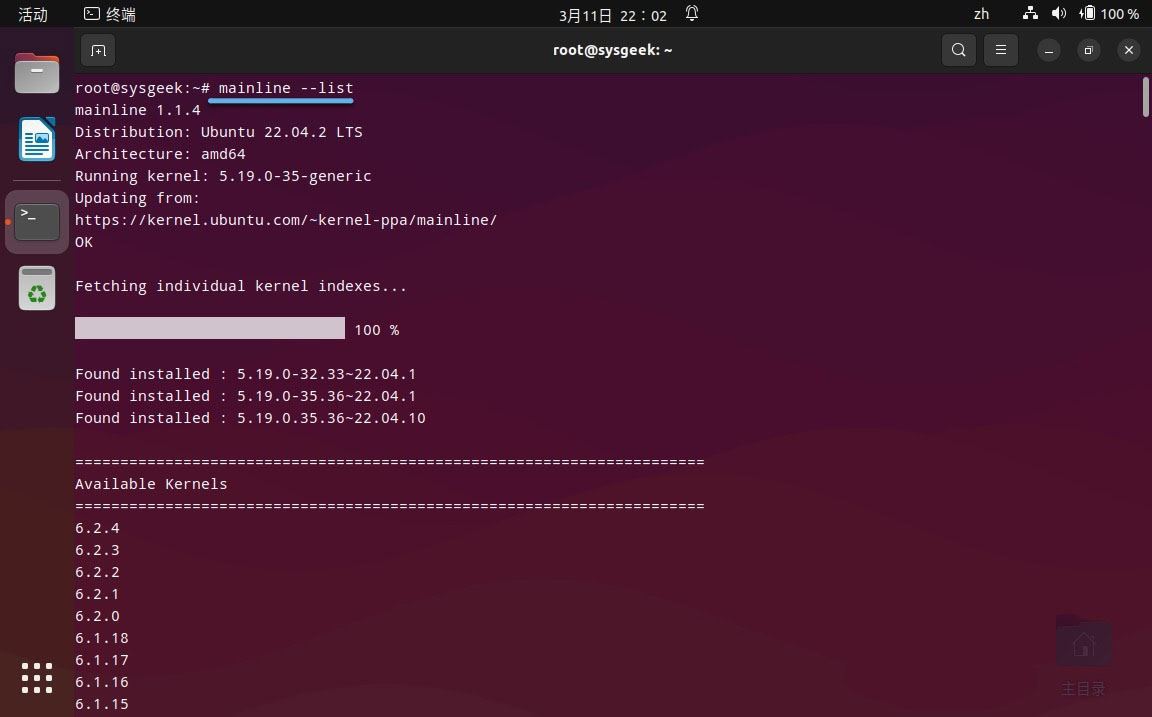Toggle the volume status icon
The width and height of the screenshot is (1152, 717).
coord(1060,14)
